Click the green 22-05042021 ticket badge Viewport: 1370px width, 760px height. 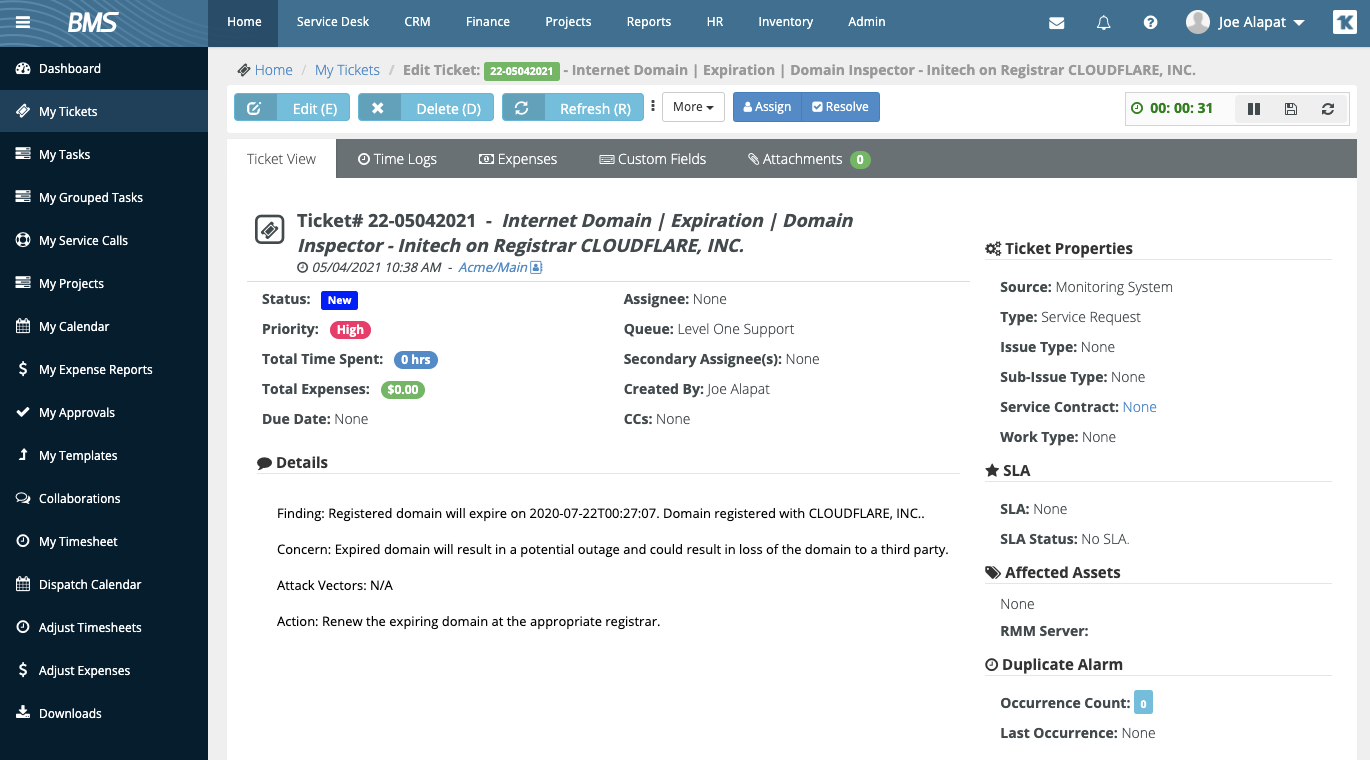521,71
